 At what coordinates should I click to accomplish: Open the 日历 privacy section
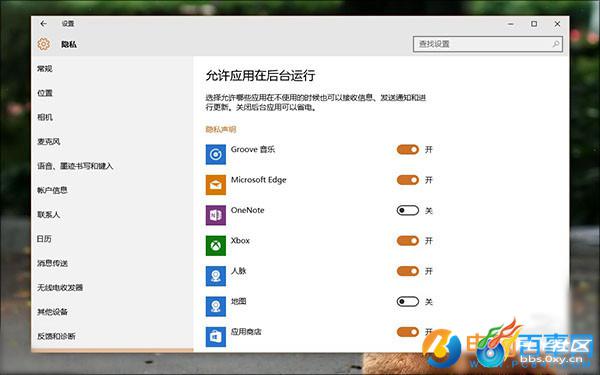(44, 239)
